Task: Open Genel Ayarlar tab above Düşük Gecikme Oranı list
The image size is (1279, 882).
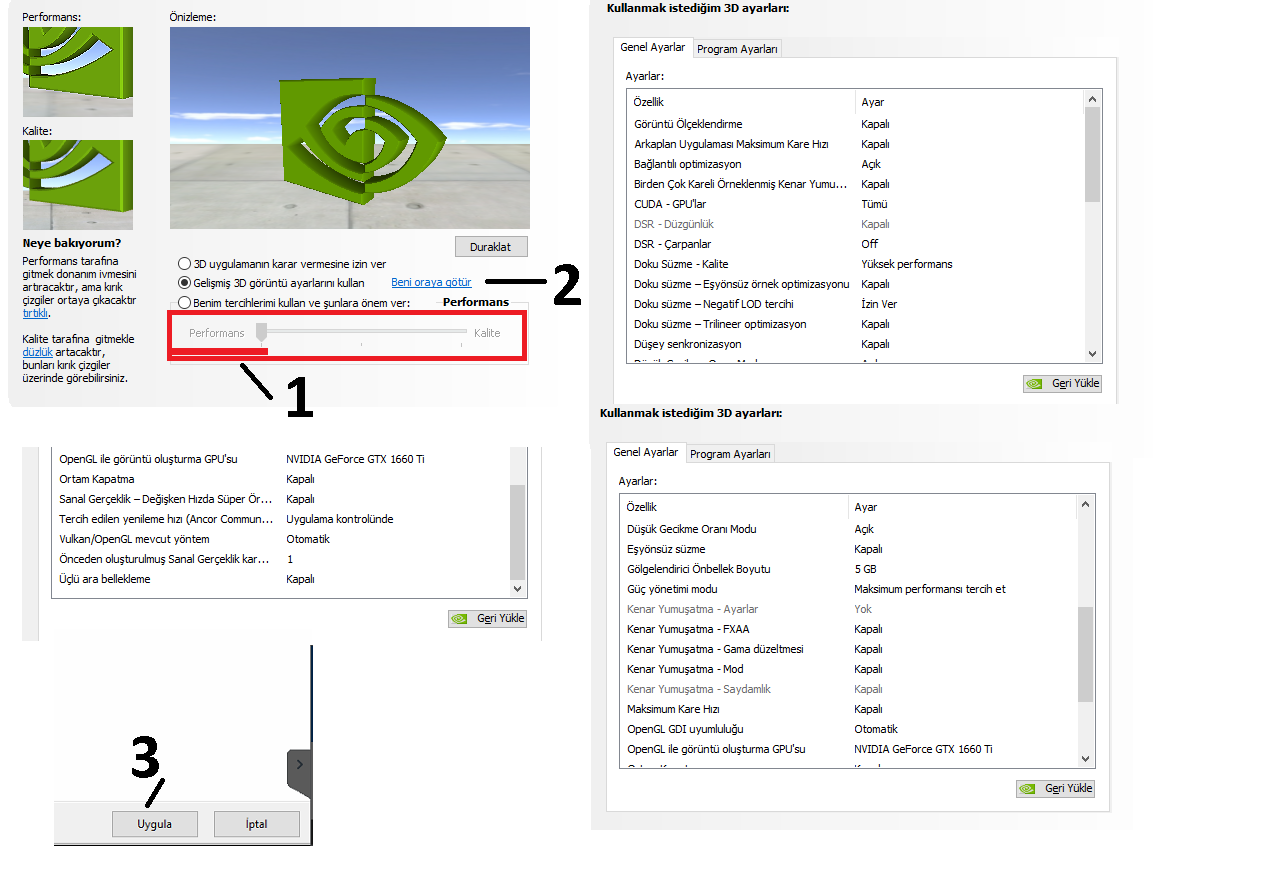Action: point(646,452)
